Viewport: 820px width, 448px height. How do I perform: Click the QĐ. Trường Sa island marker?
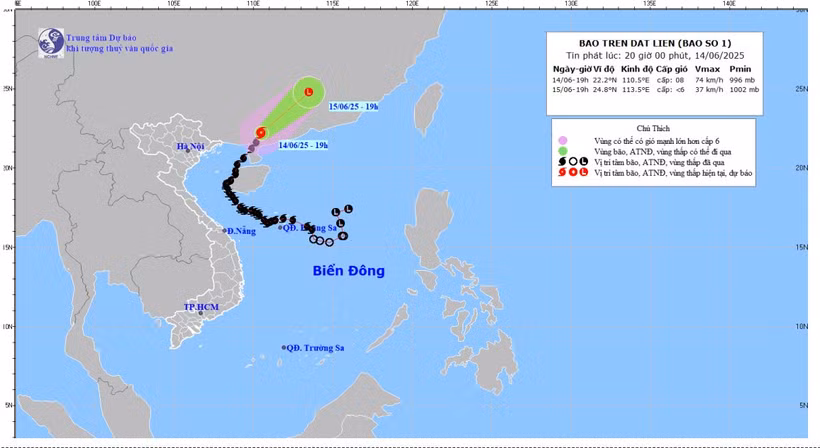point(283,348)
